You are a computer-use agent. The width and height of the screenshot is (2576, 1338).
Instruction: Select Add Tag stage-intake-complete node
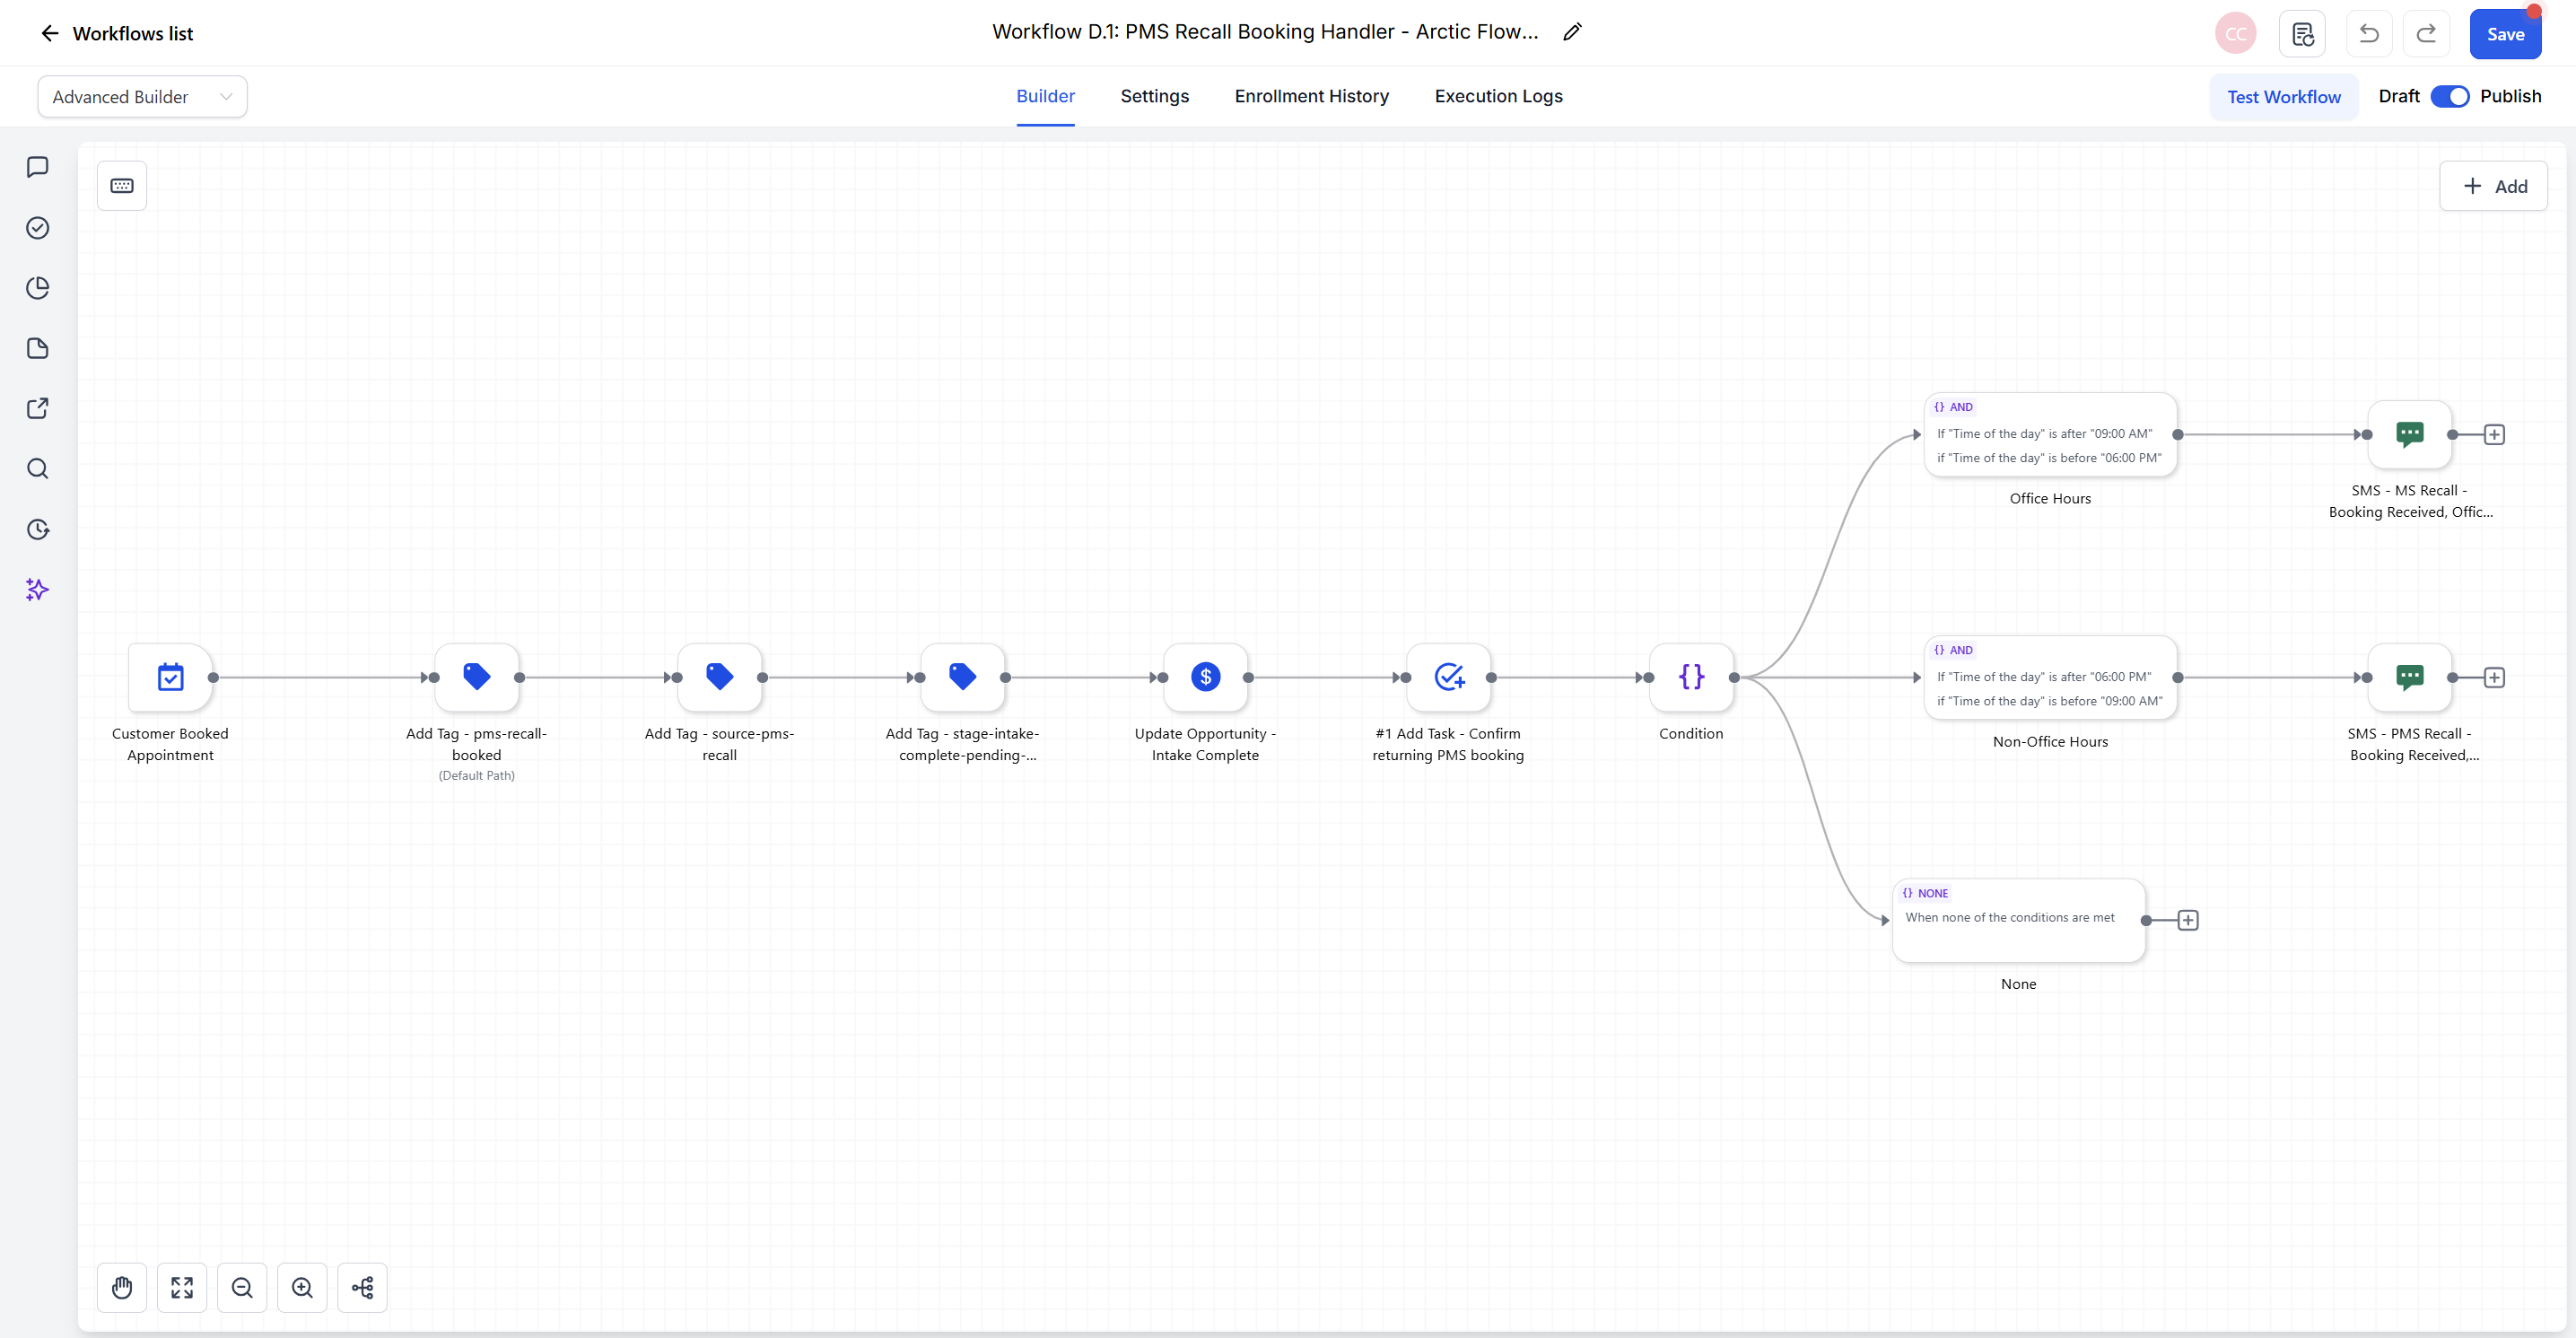[x=963, y=677]
